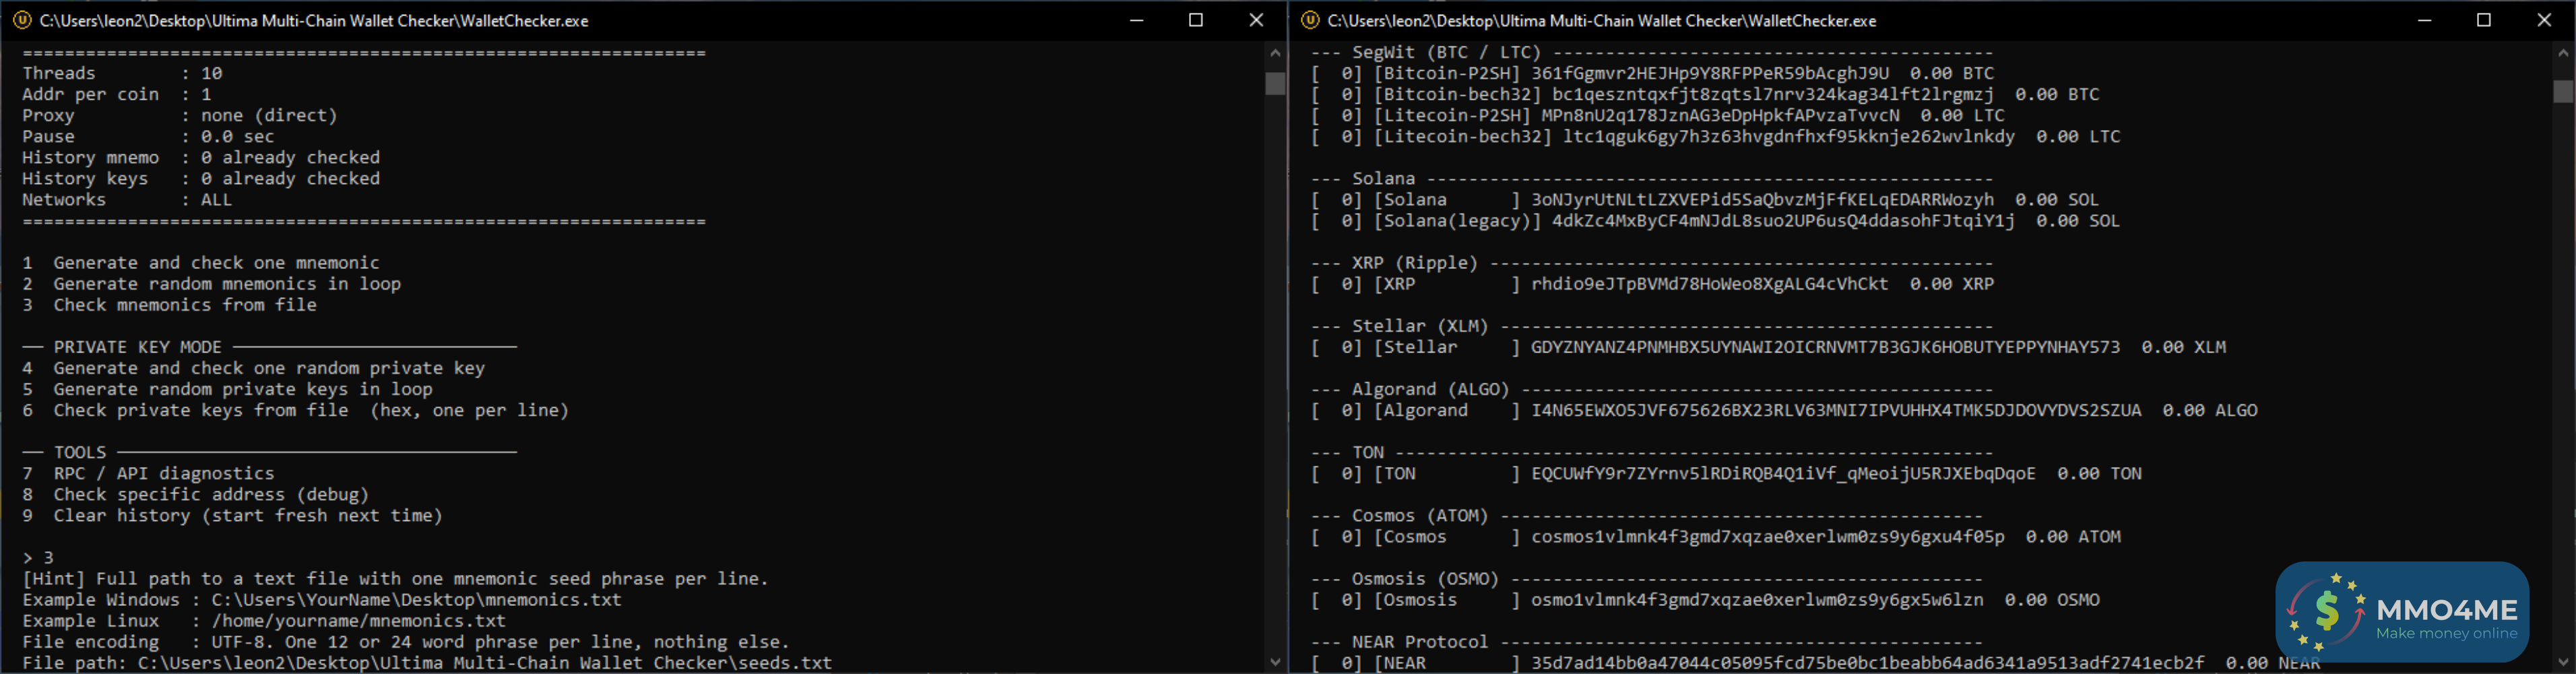Click the 'Addr per coin : 1' line

pyautogui.click(x=117, y=94)
